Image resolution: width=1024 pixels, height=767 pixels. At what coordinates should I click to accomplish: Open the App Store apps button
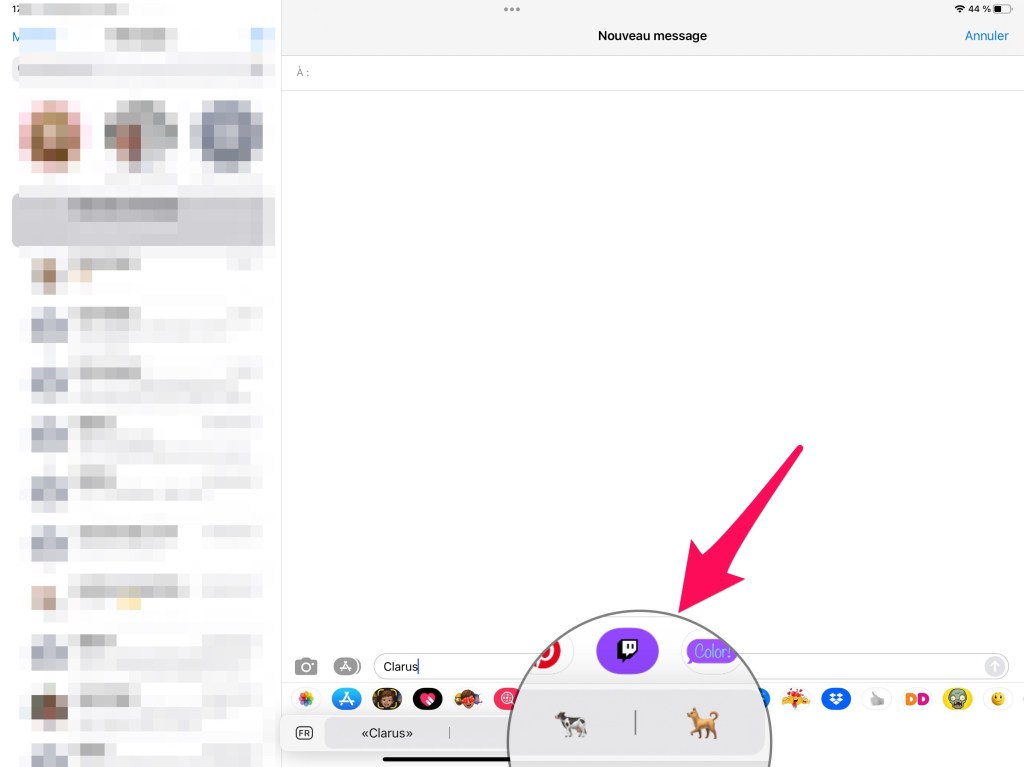pyautogui.click(x=347, y=666)
